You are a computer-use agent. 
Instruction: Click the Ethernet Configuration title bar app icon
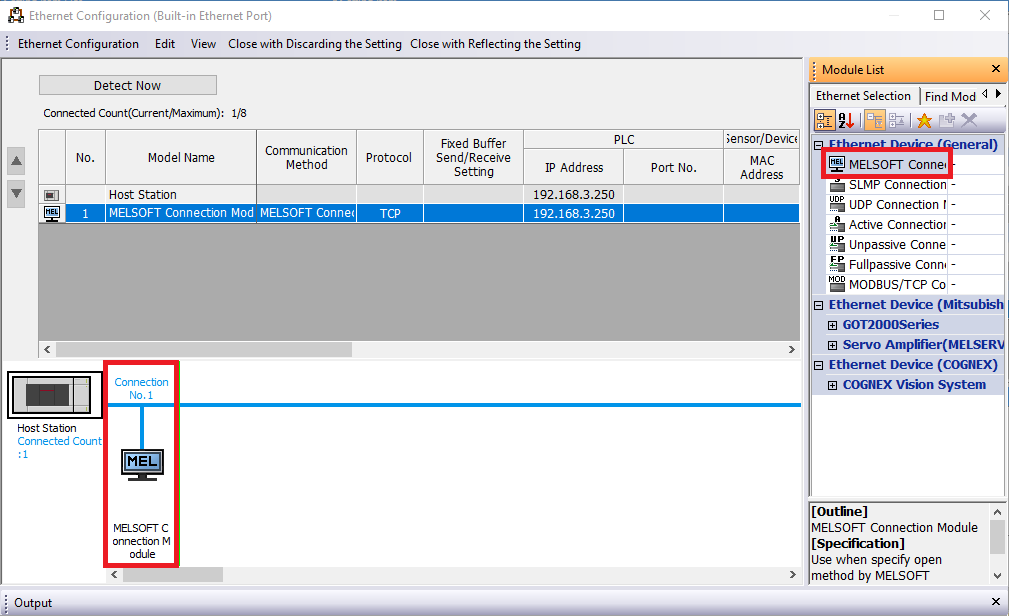tap(15, 15)
